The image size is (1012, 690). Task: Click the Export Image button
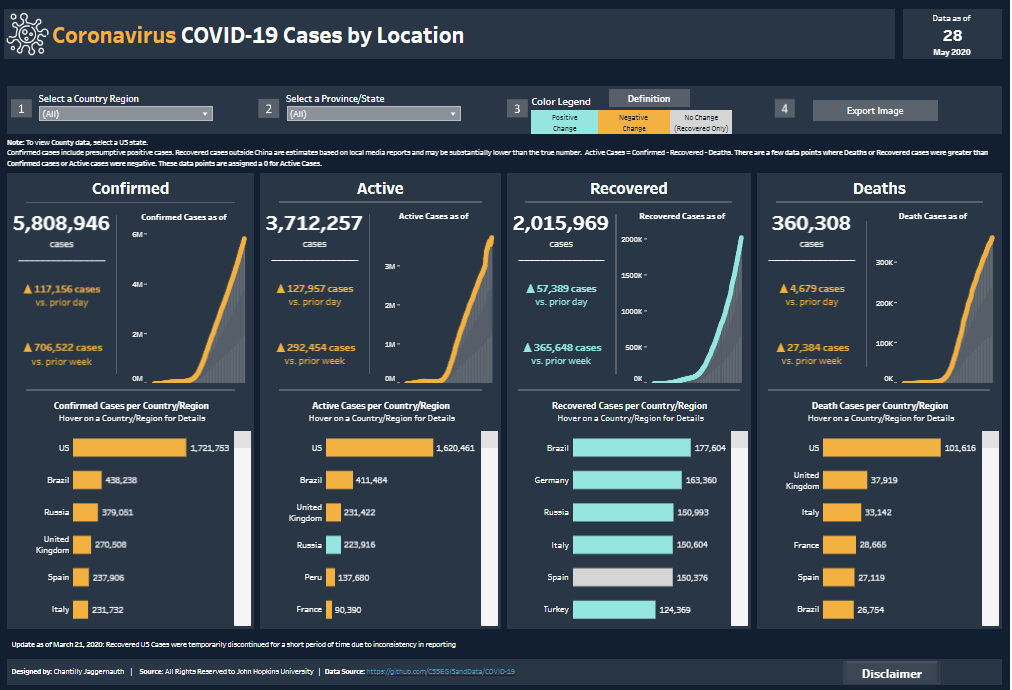pyautogui.click(x=874, y=110)
